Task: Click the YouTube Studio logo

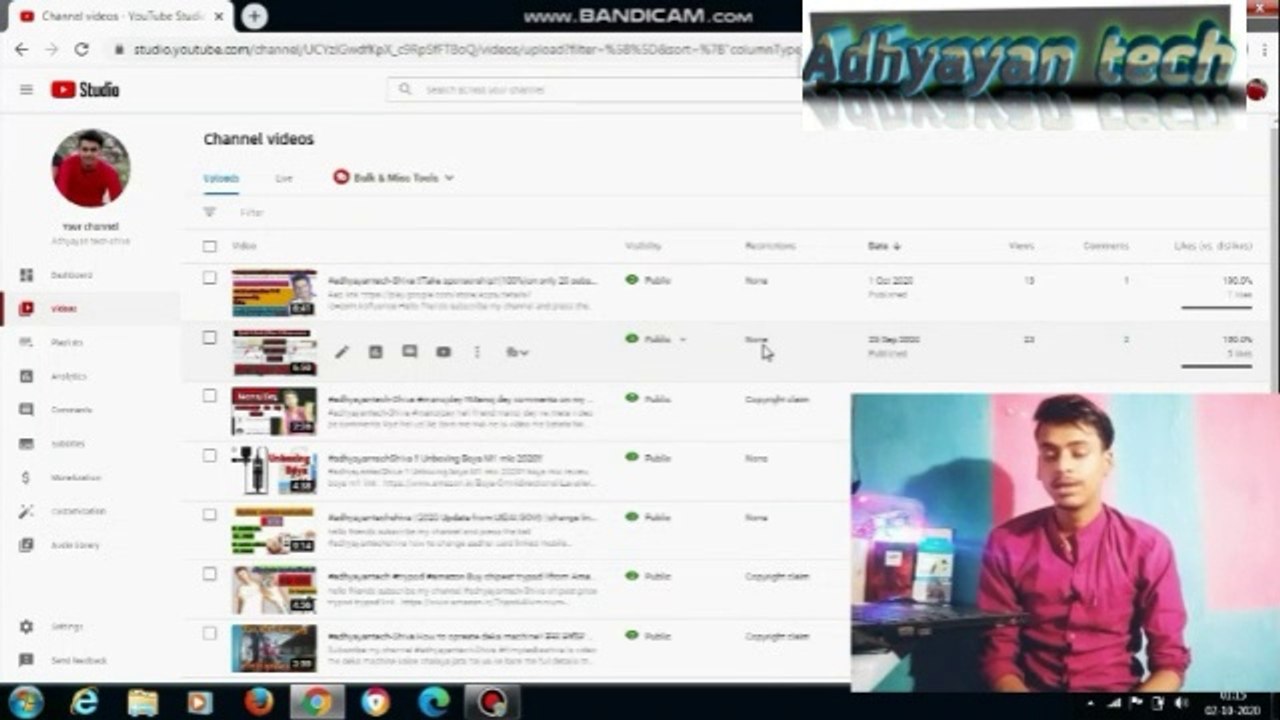Action: (85, 90)
